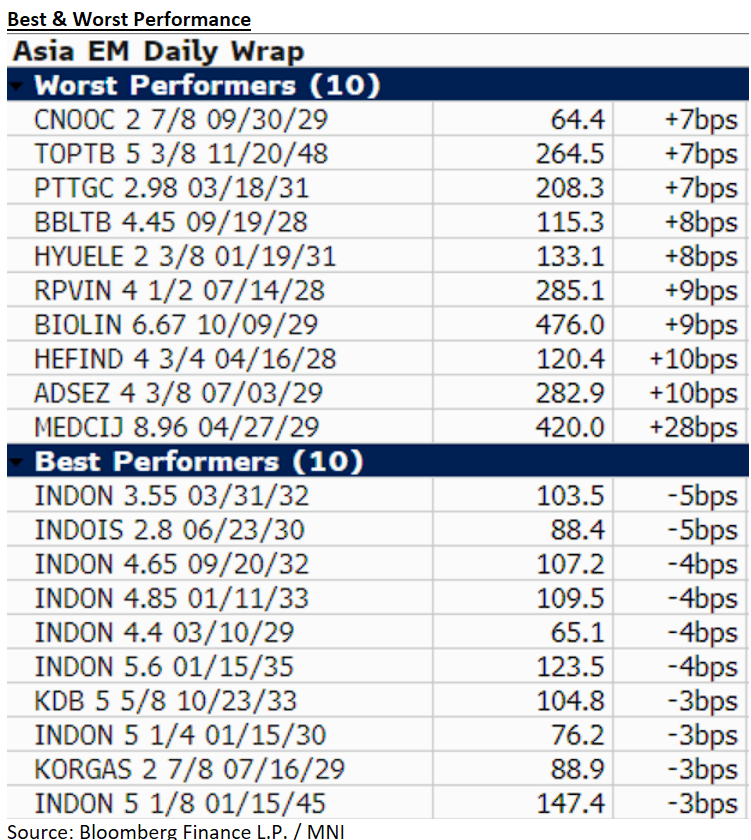Click the 476.0 spread value
This screenshot has width=751, height=840.
(577, 325)
